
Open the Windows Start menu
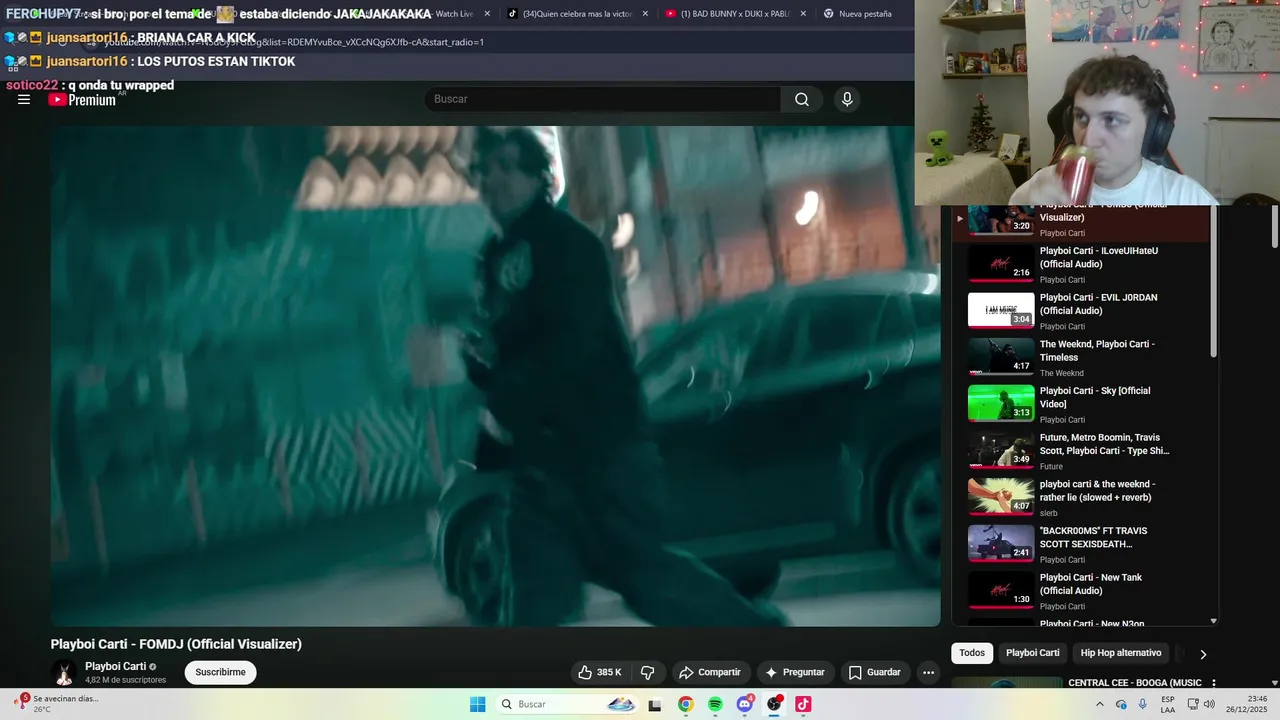click(478, 704)
